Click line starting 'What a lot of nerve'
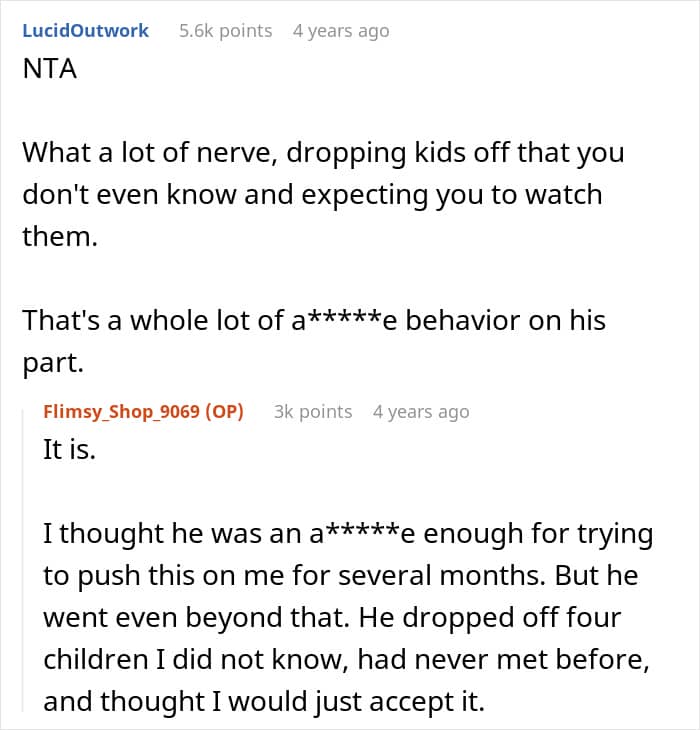700x730 pixels. [x=323, y=153]
